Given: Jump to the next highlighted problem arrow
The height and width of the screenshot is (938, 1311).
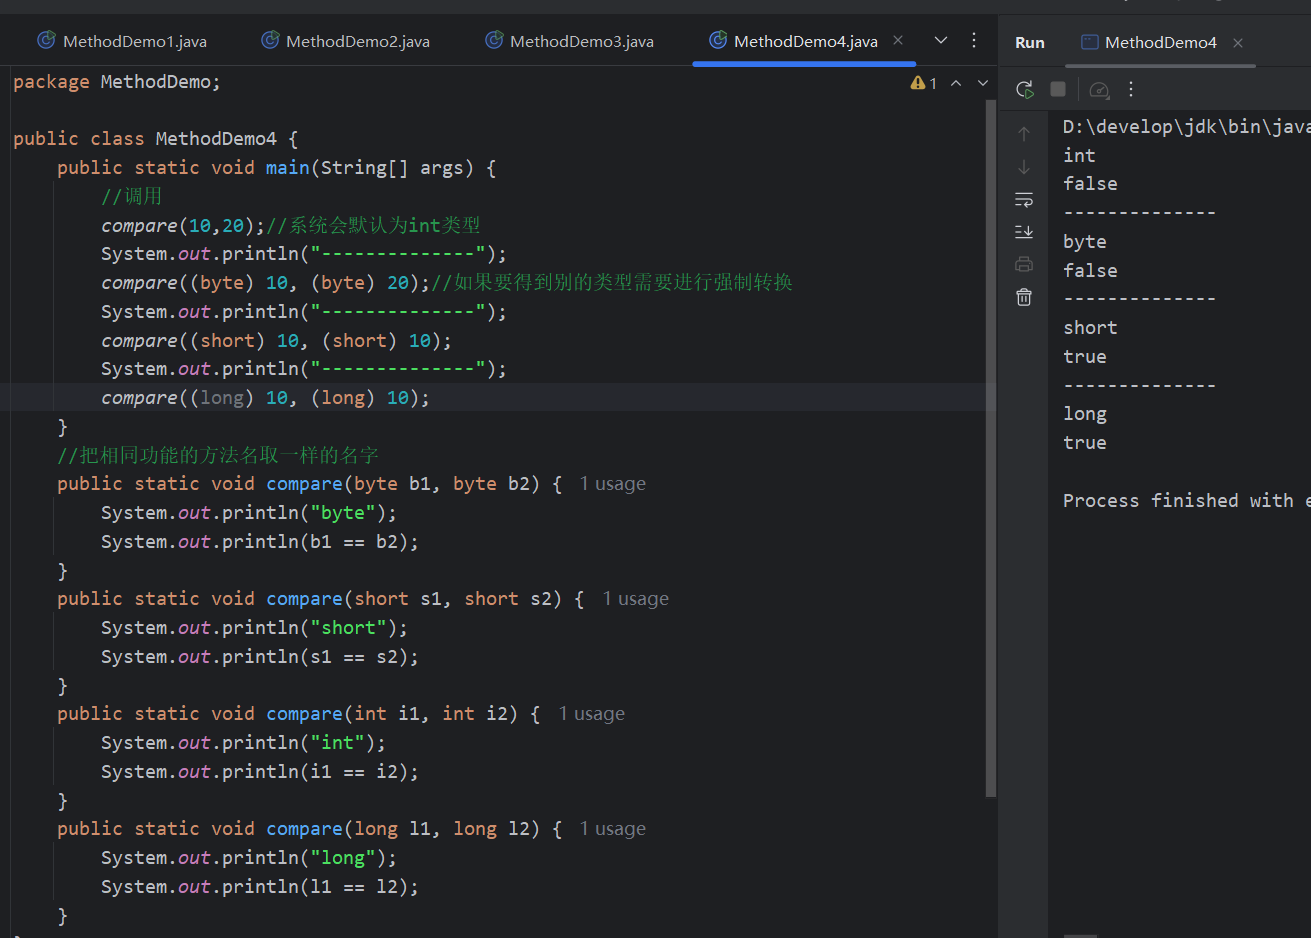Looking at the screenshot, I should (983, 83).
